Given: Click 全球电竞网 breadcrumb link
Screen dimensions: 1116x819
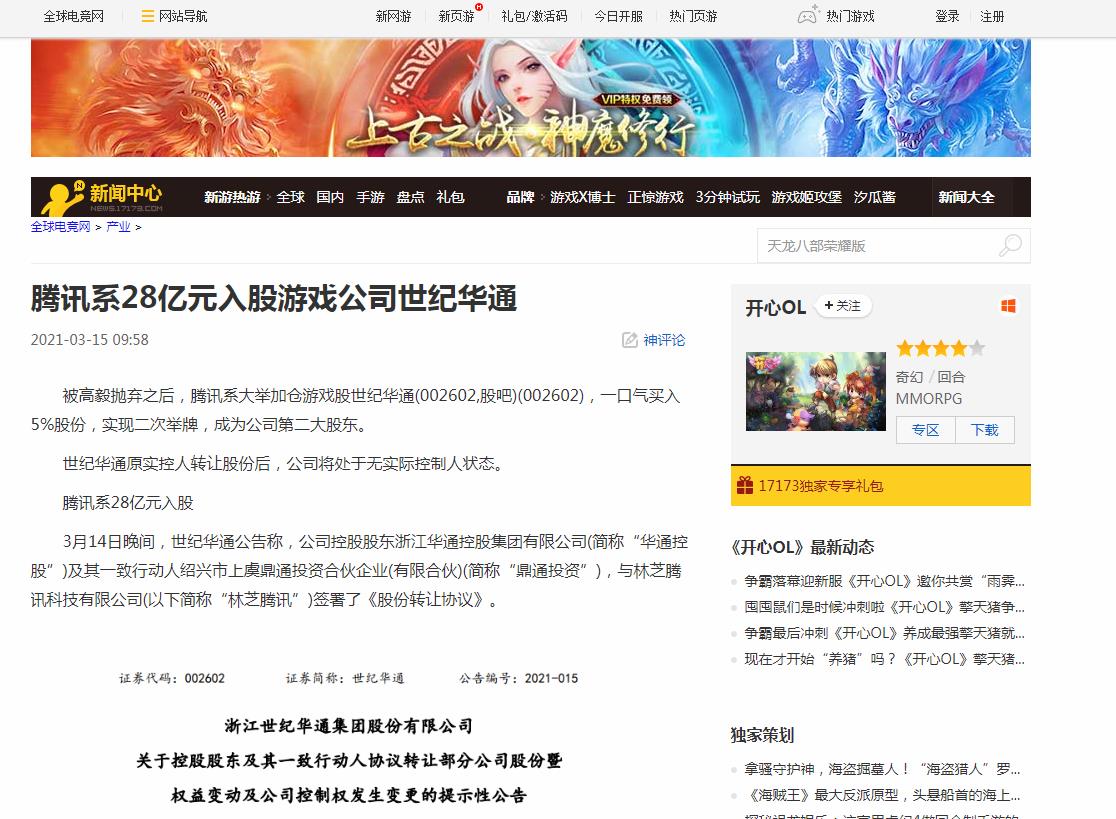Looking at the screenshot, I should pos(60,226).
